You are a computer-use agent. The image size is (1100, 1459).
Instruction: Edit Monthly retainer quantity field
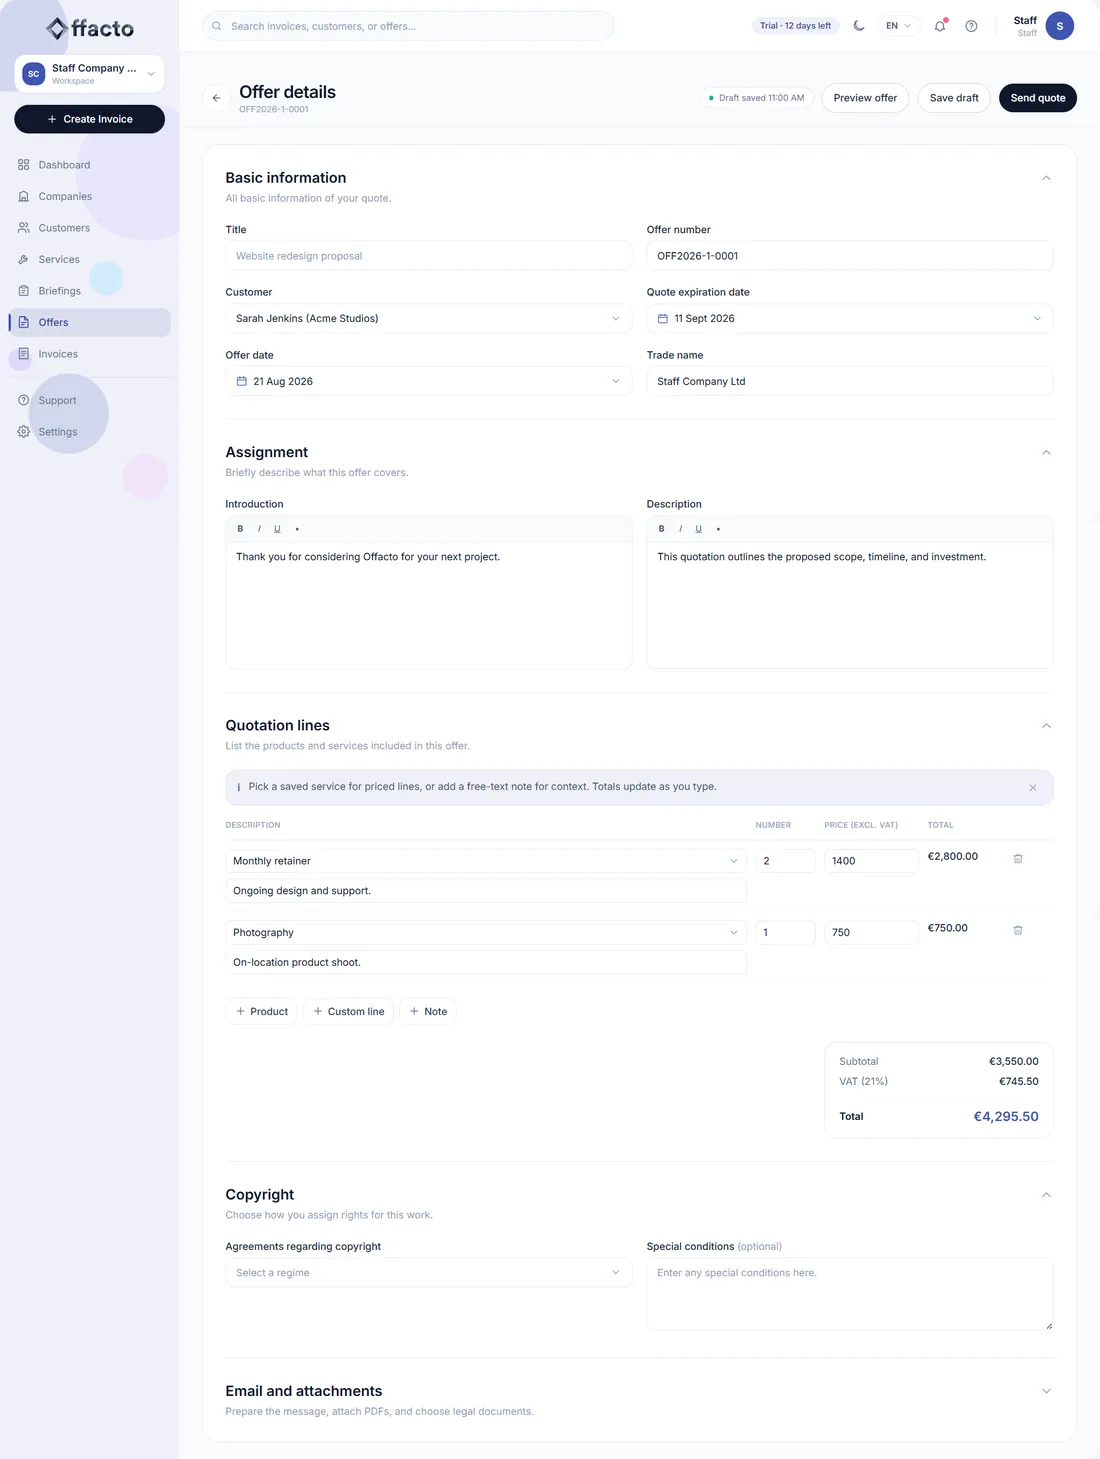click(x=786, y=861)
